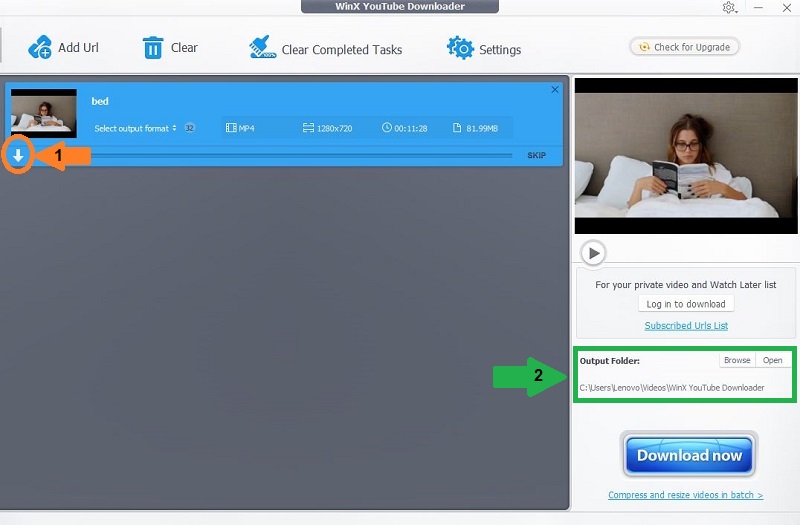Expand the Select output format selector

[x=135, y=128]
